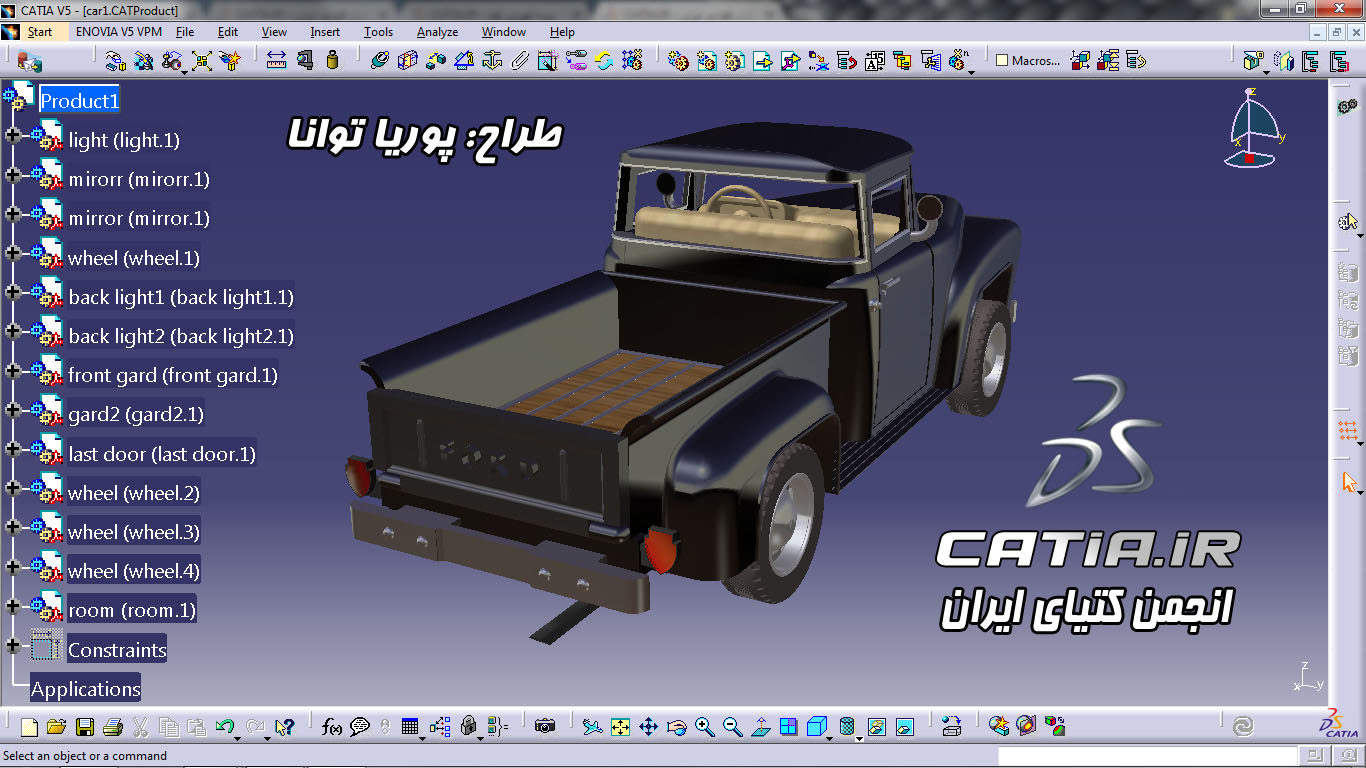Select wheel (wheel.4) in the tree
Image resolution: width=1366 pixels, height=768 pixels.
click(134, 571)
